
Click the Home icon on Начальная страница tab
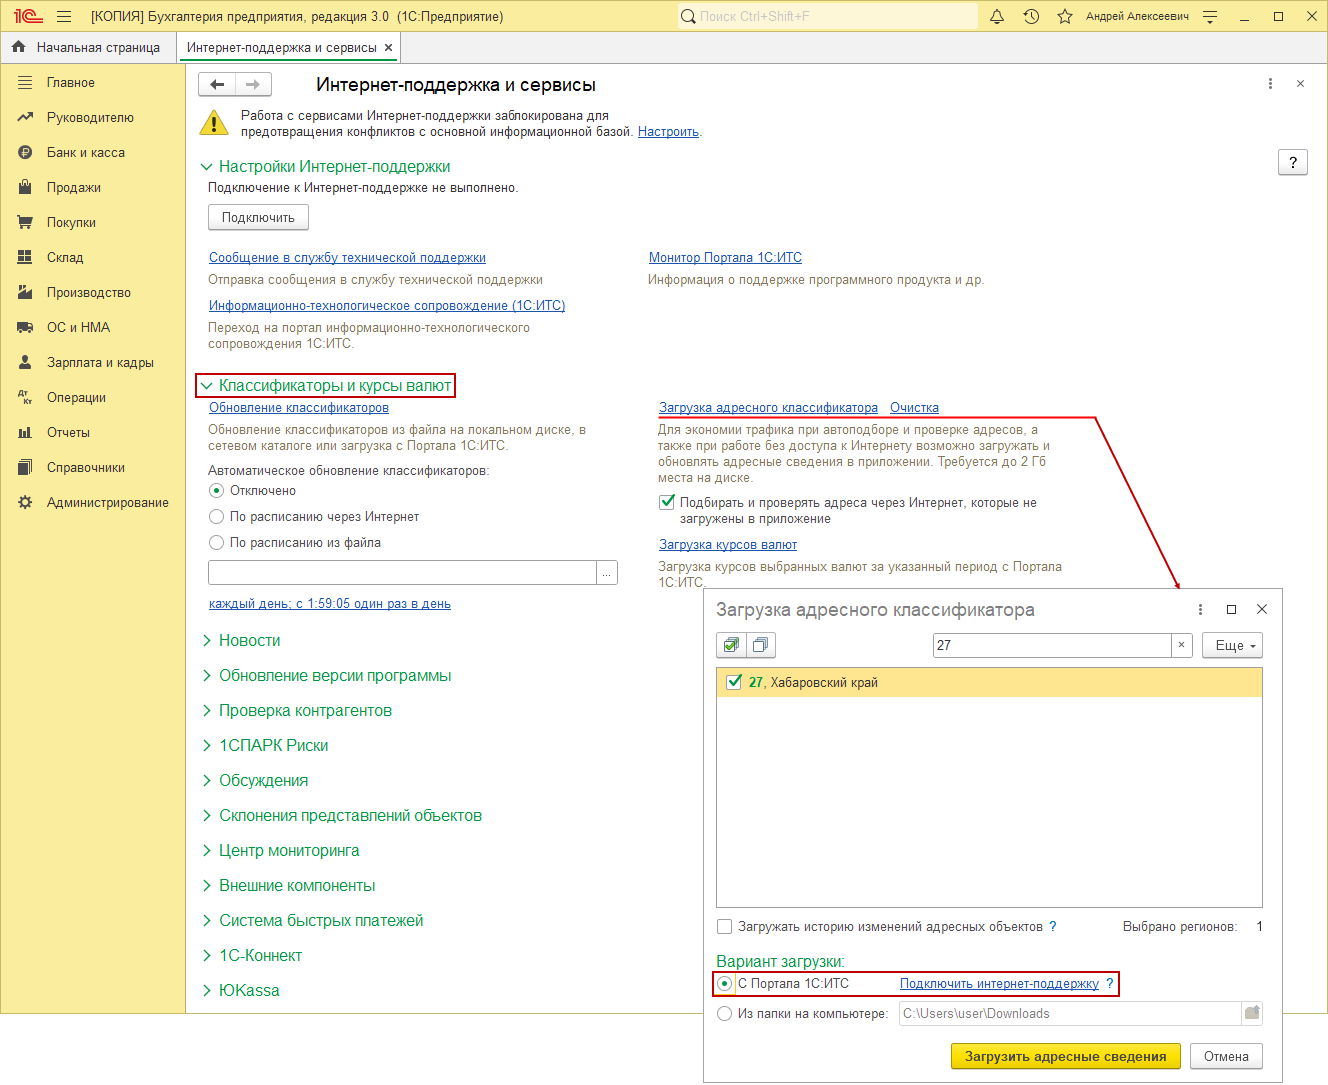tap(18, 47)
